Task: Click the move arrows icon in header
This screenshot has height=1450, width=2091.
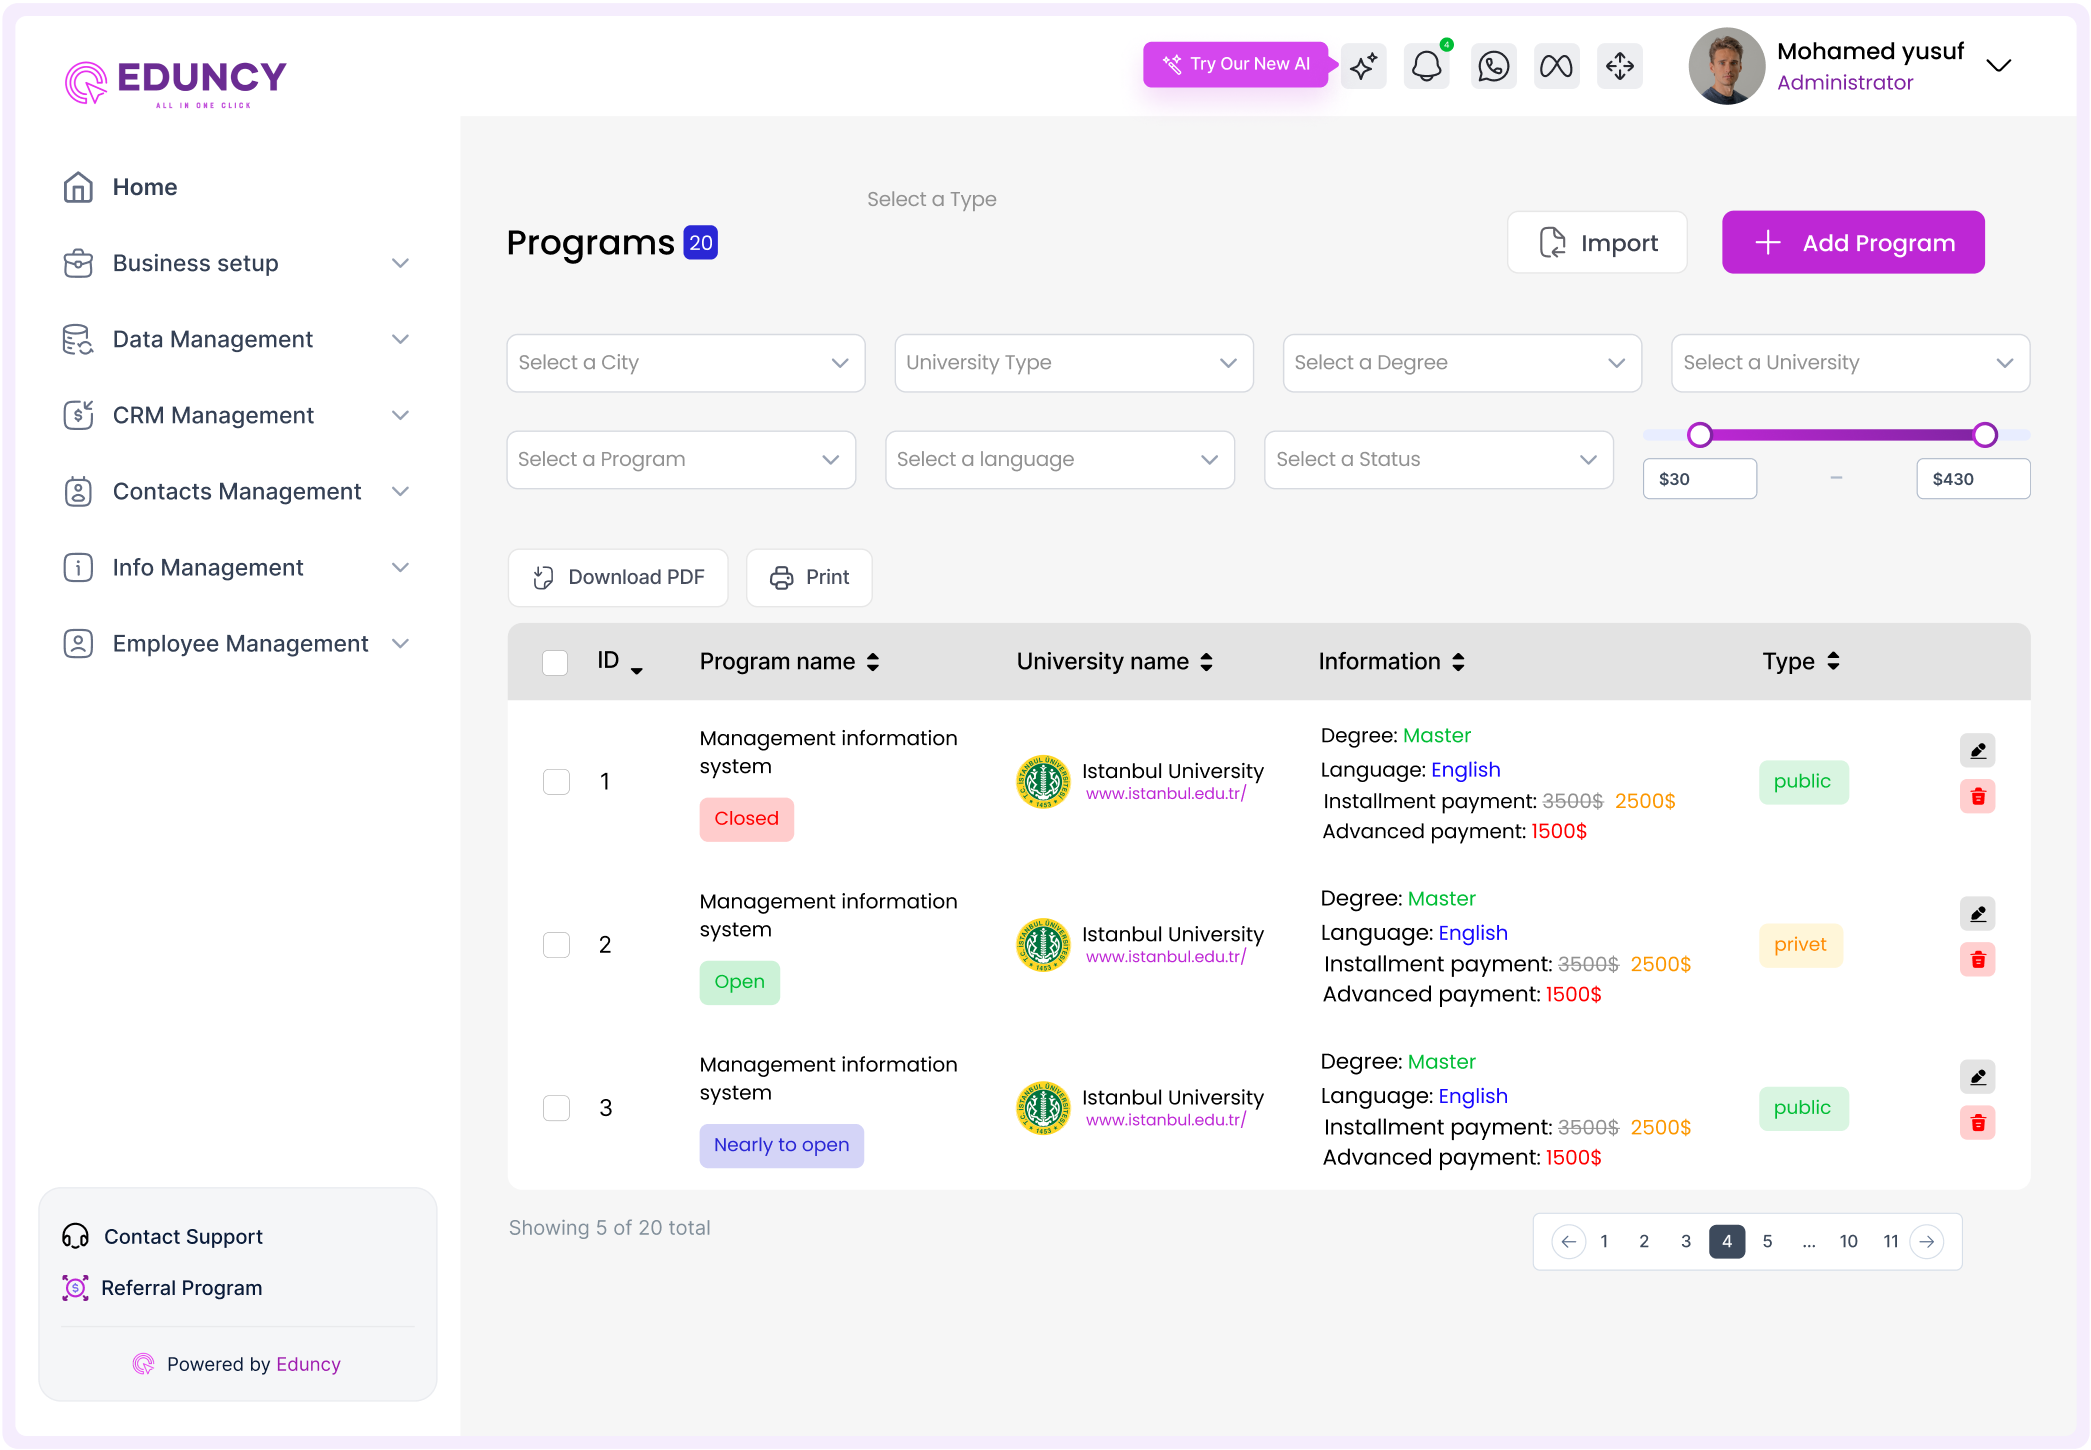Action: click(1620, 66)
